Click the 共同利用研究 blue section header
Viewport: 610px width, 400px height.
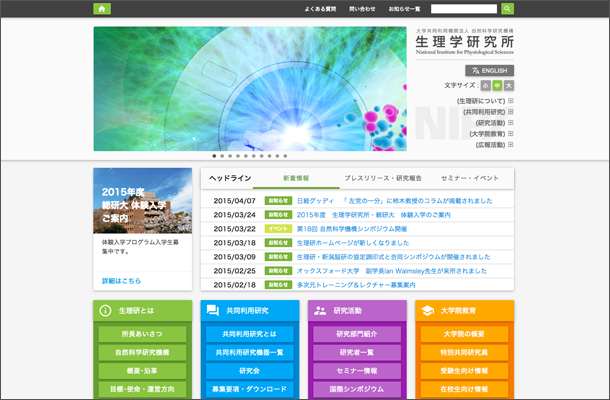click(250, 311)
